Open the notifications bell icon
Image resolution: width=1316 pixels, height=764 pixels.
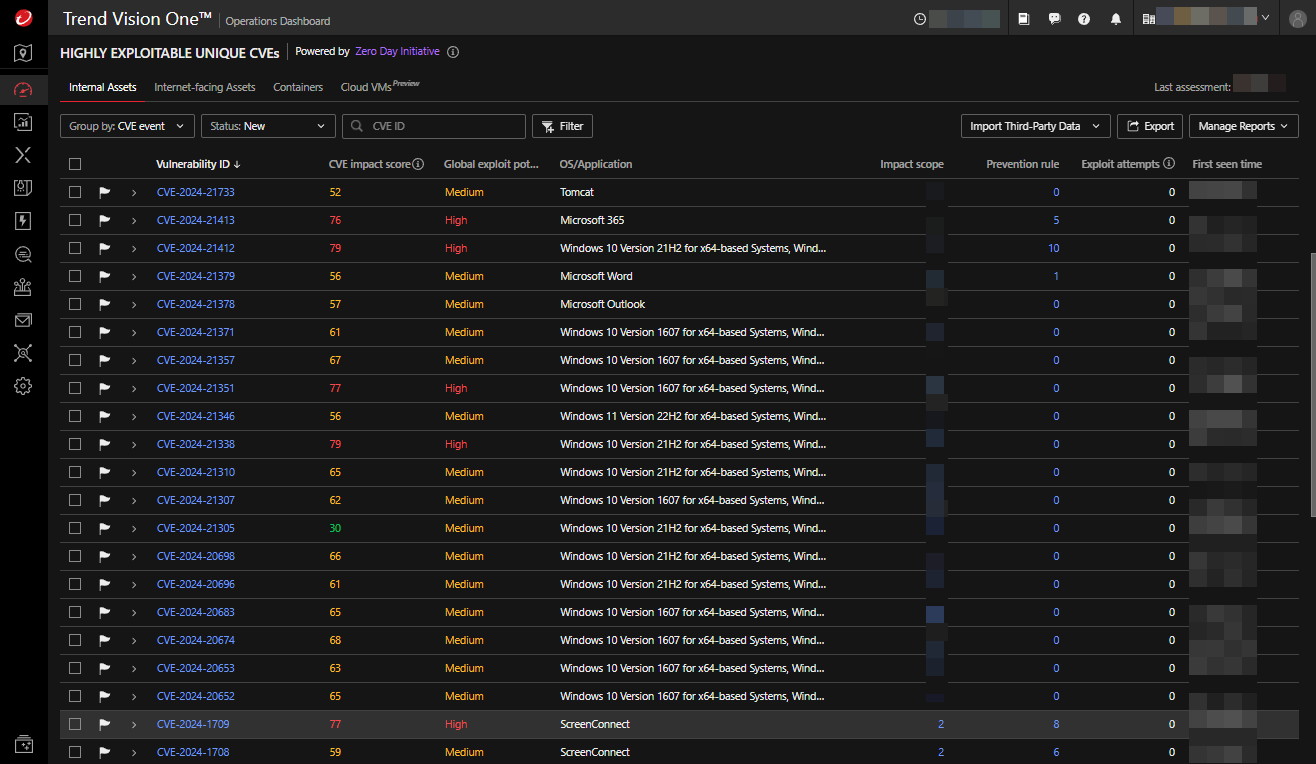click(1116, 19)
